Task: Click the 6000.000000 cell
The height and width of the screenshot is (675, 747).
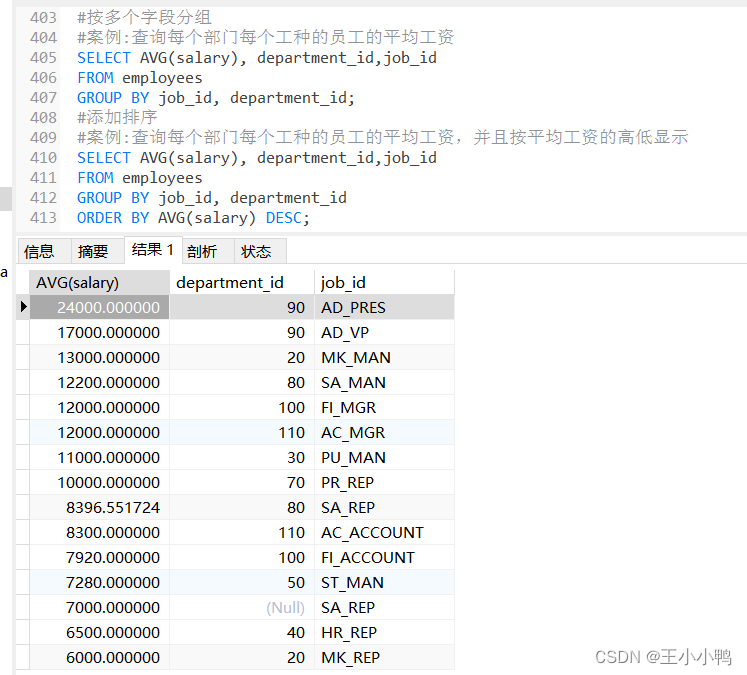Action: point(100,657)
